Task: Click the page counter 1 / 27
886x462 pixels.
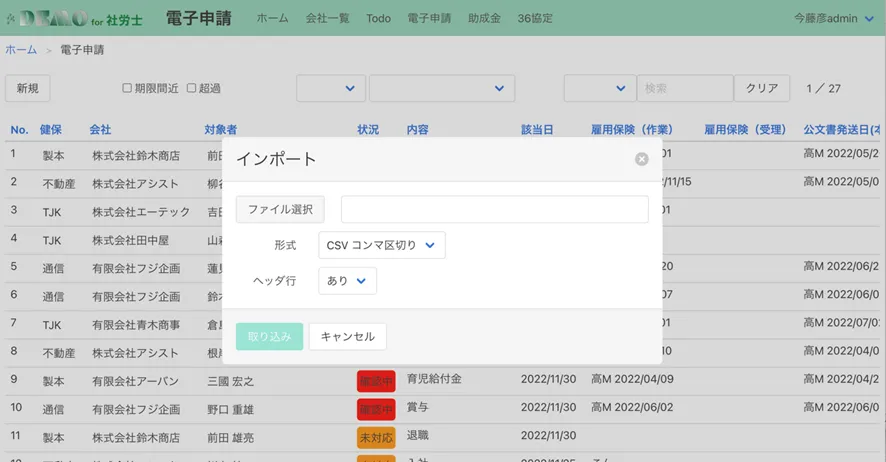Action: [x=823, y=88]
